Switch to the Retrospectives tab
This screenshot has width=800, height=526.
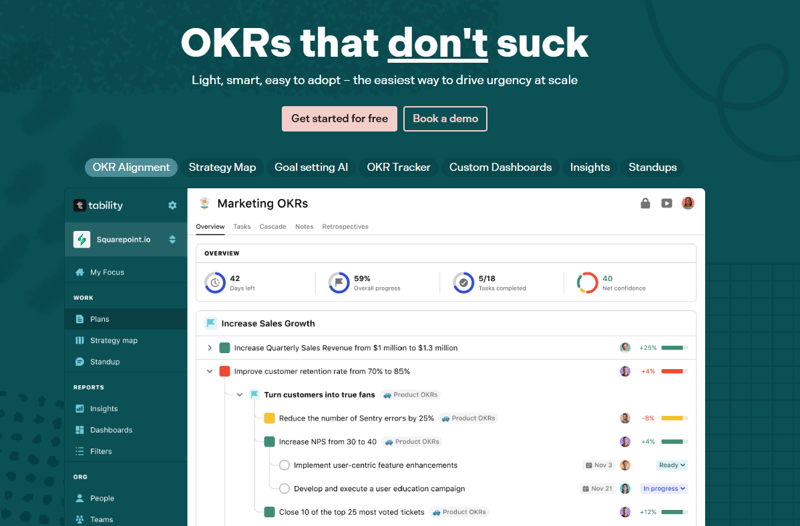345,227
